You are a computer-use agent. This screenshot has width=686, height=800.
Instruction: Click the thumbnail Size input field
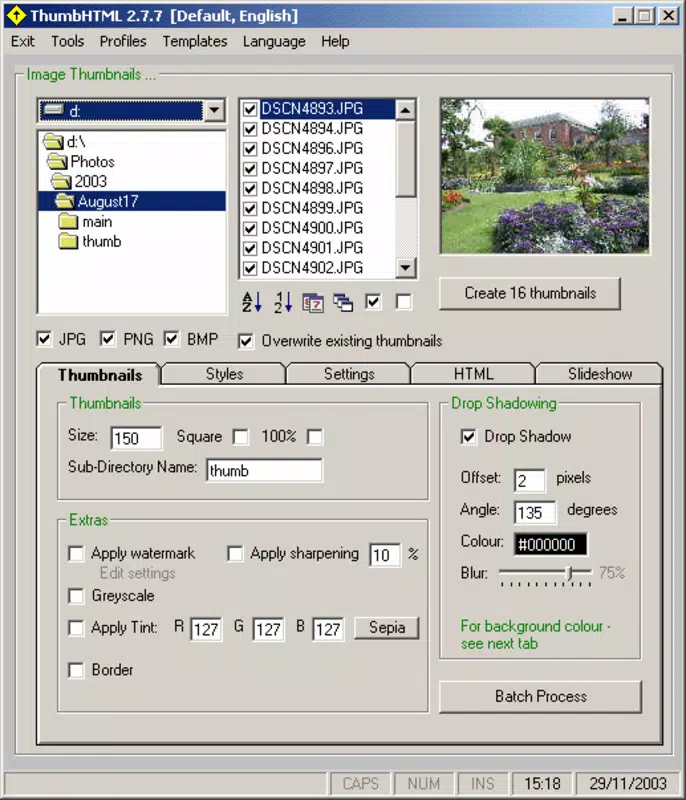click(136, 438)
